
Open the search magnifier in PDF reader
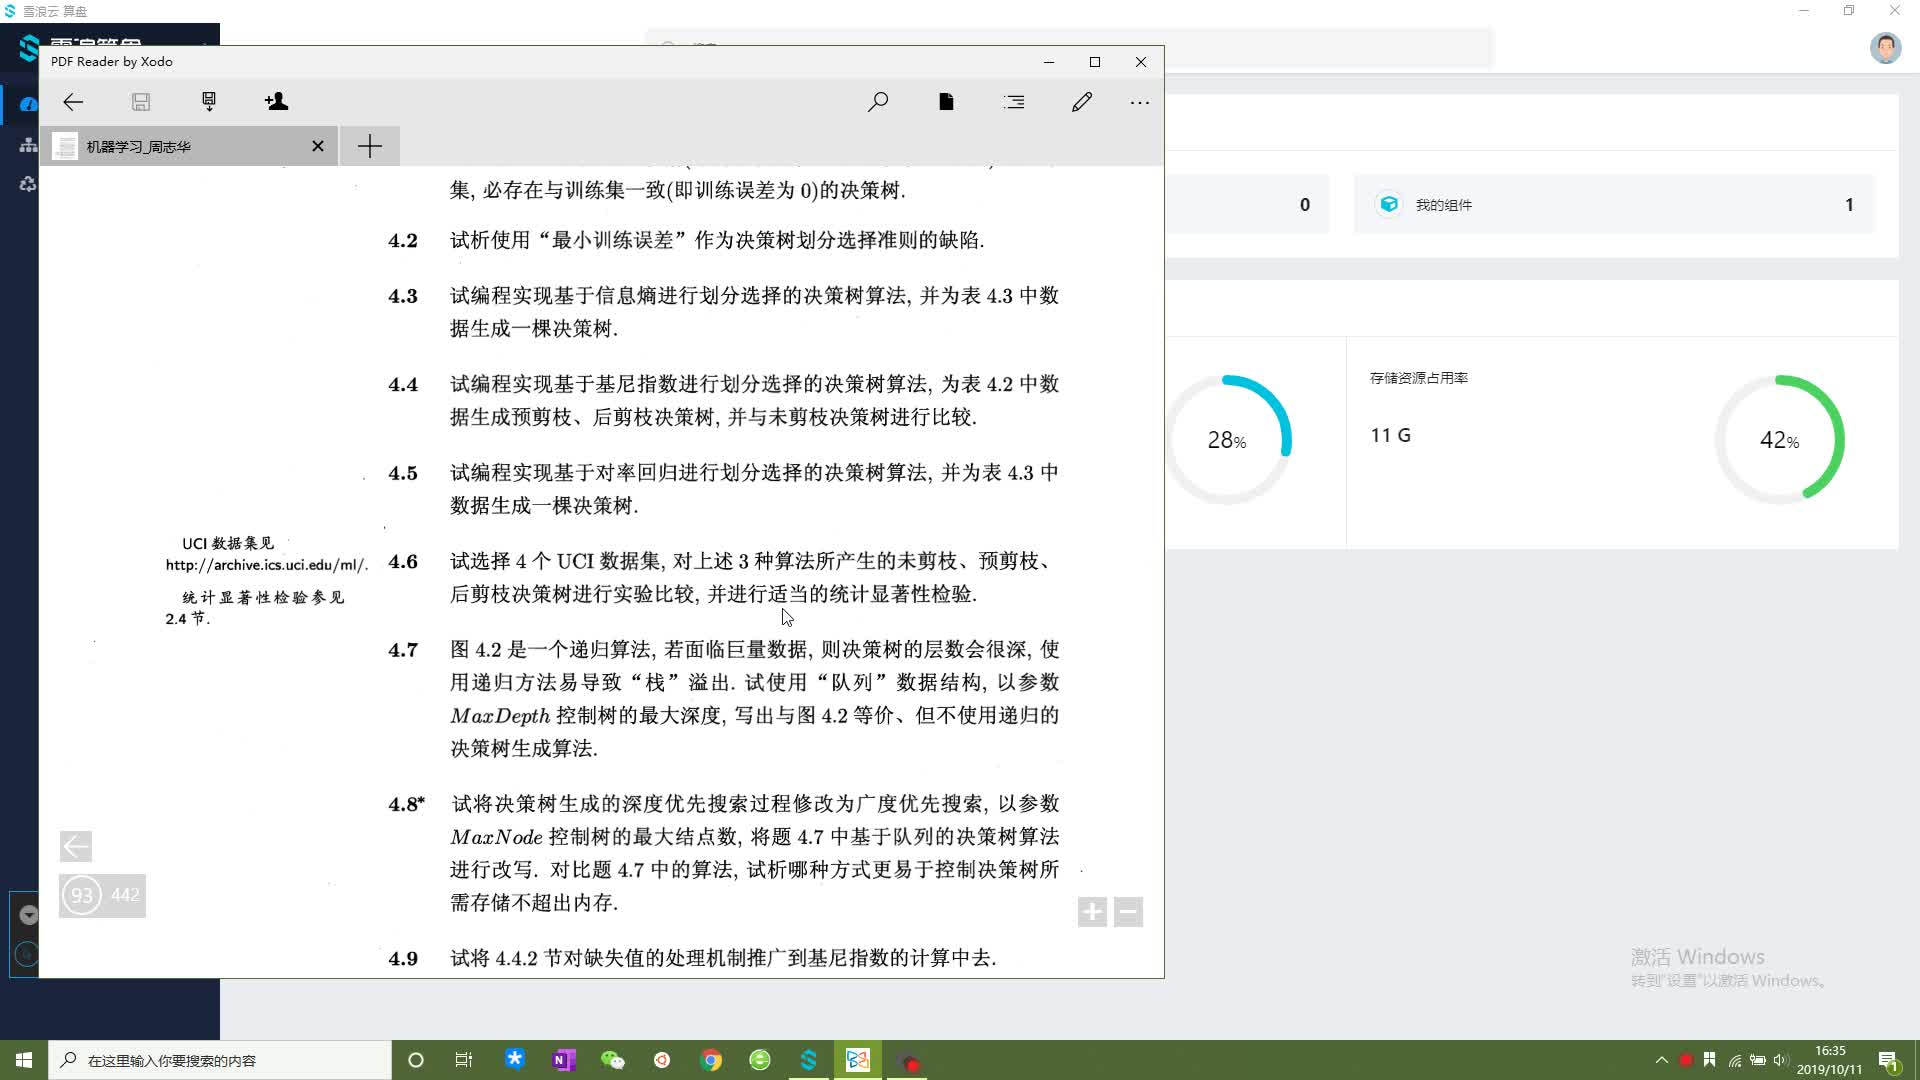point(878,102)
